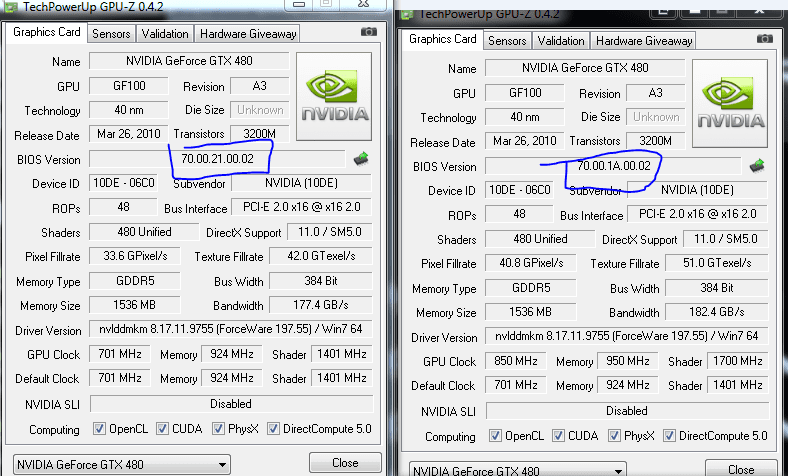Image resolution: width=788 pixels, height=476 pixels.
Task: Toggle OpenCL checkbox in left window
Action: click(99, 429)
